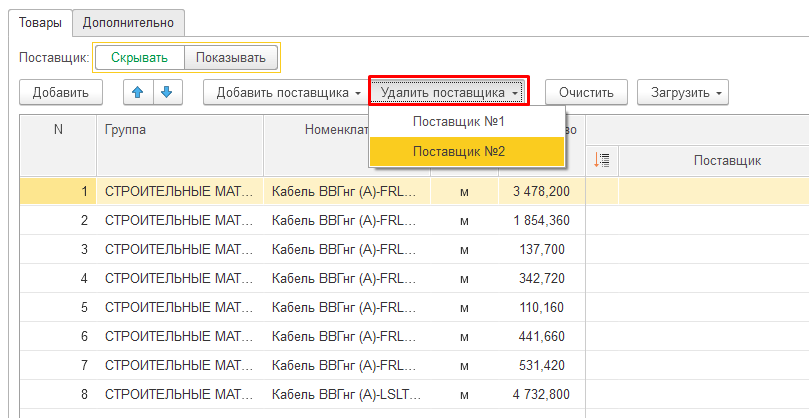Screen dimensions: 809x418
Task: Open the Товары tab
Action: coord(41,21)
